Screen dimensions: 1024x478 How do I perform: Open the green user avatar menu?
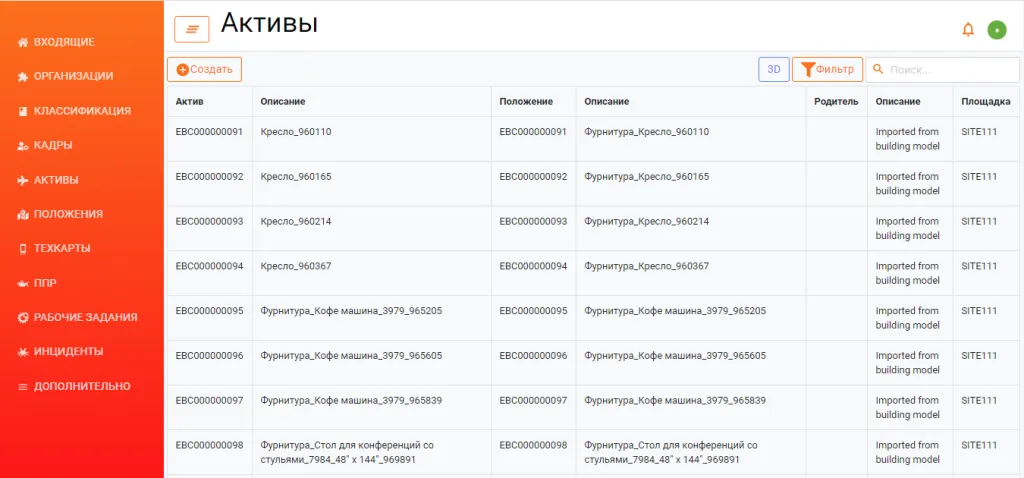point(997,30)
